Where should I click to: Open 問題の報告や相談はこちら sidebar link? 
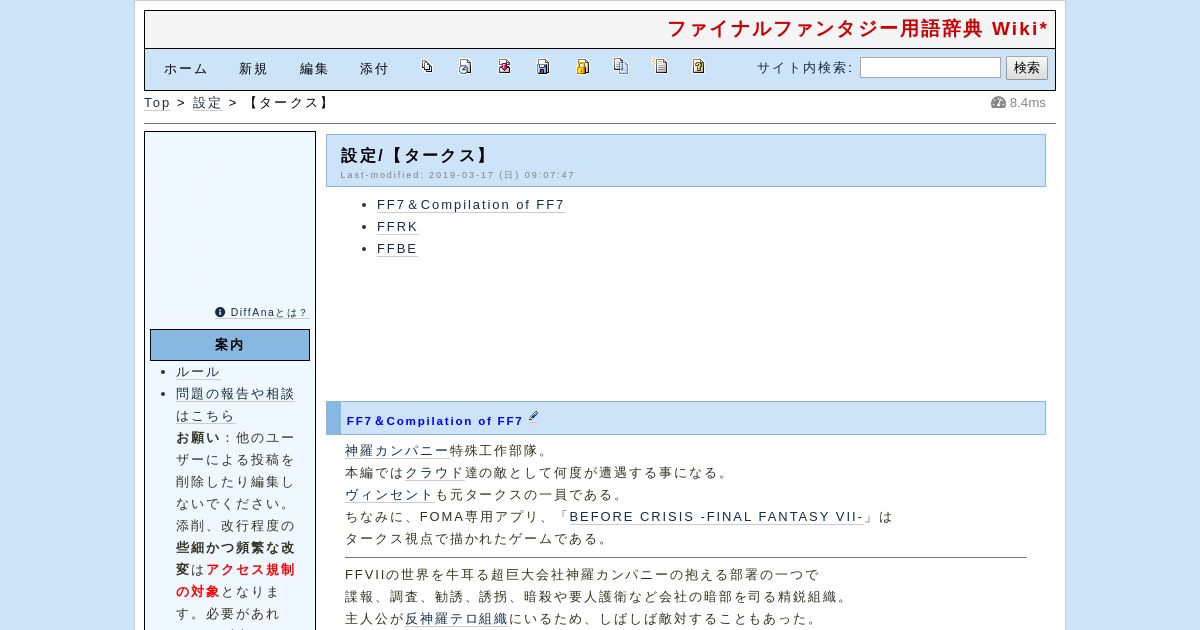click(235, 405)
